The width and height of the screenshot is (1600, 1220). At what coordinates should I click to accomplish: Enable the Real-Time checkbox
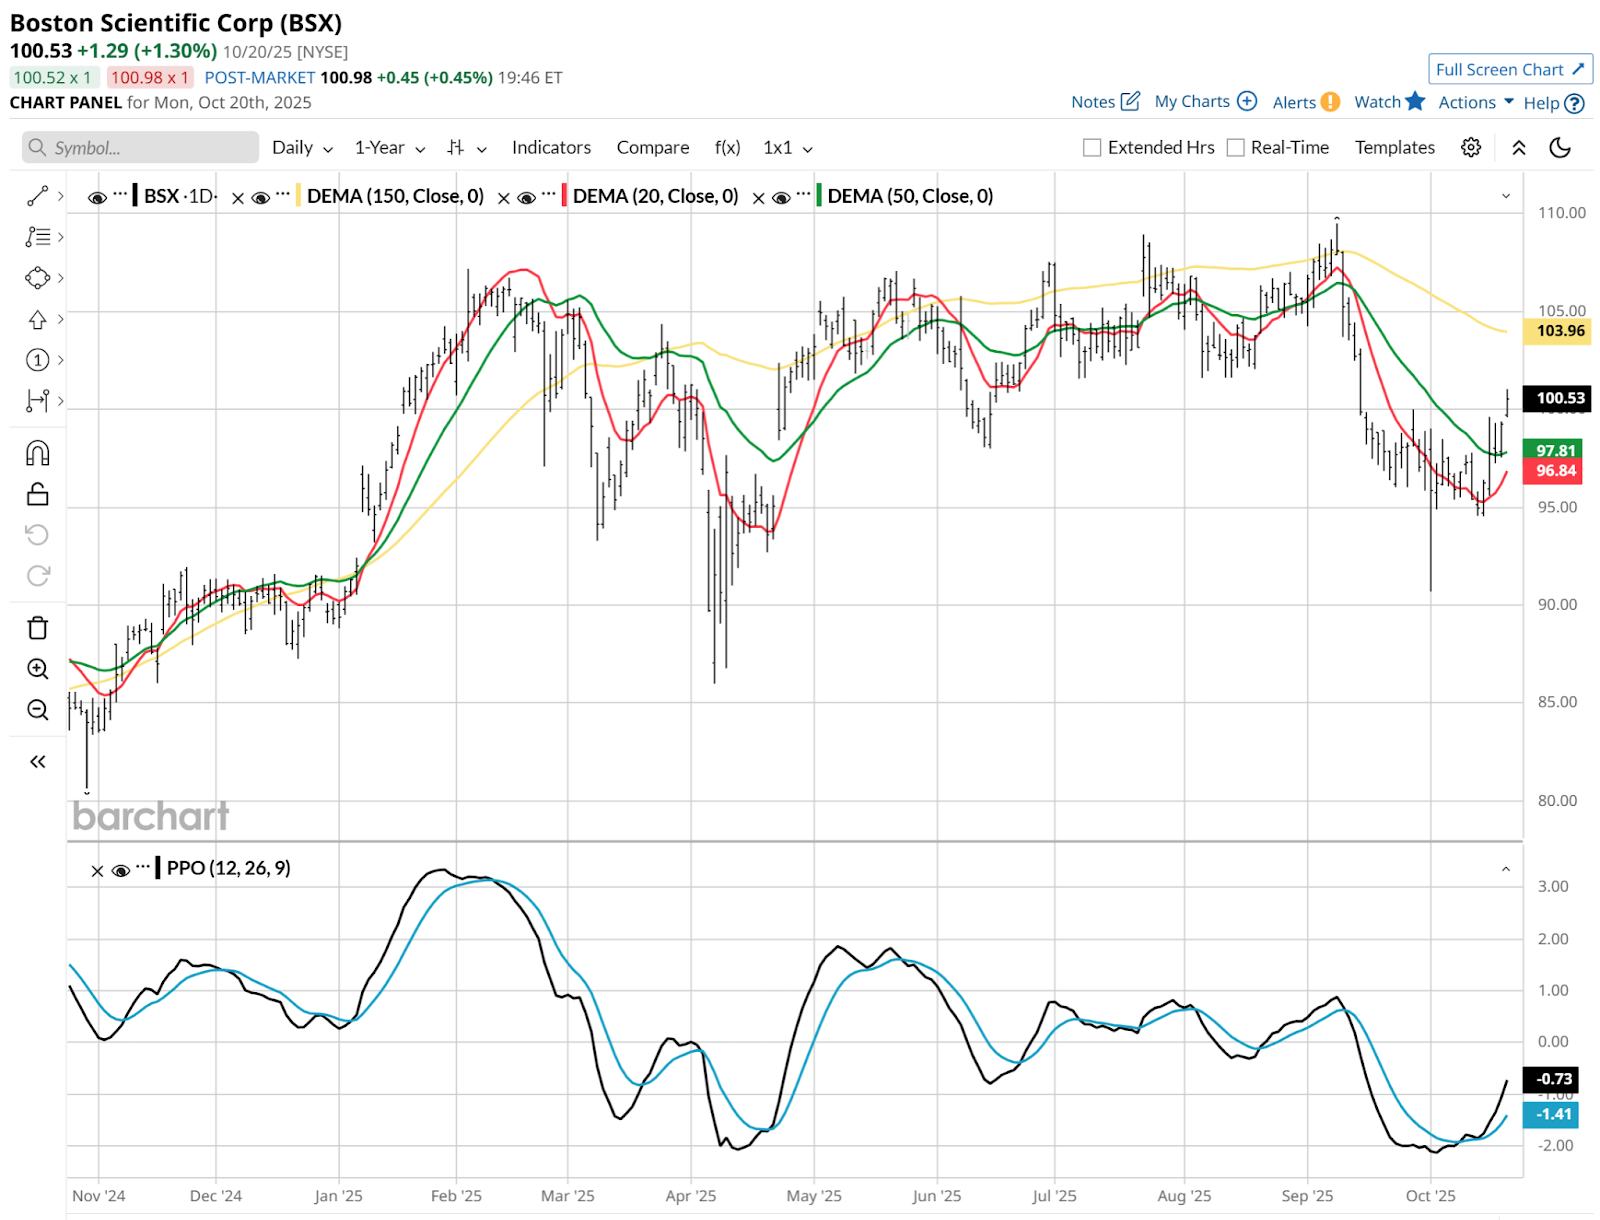pyautogui.click(x=1236, y=148)
